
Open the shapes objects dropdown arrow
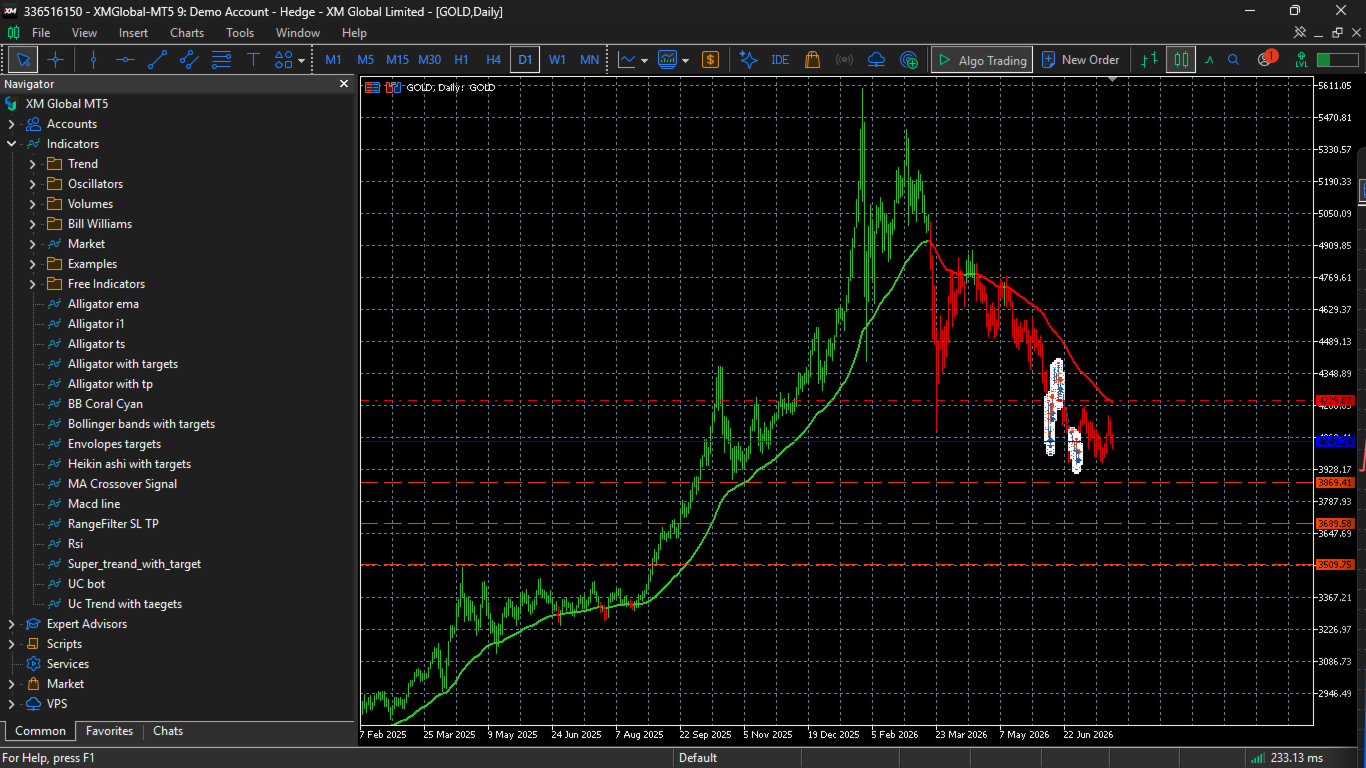coord(302,60)
